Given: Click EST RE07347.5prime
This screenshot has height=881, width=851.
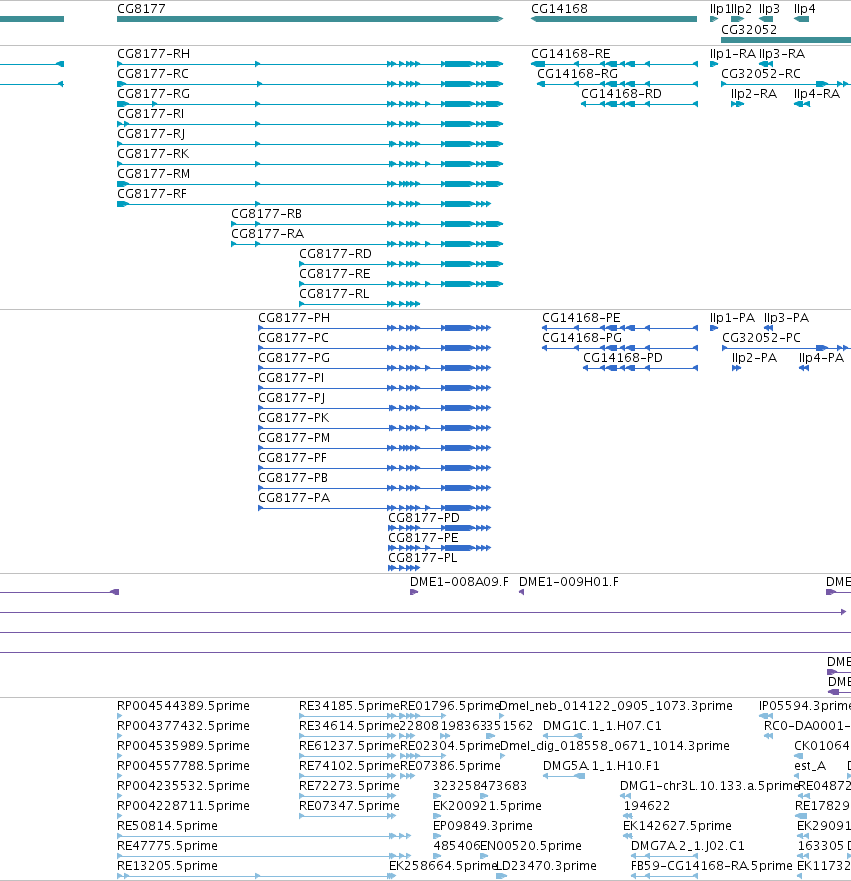Looking at the screenshot, I should pos(349,806).
